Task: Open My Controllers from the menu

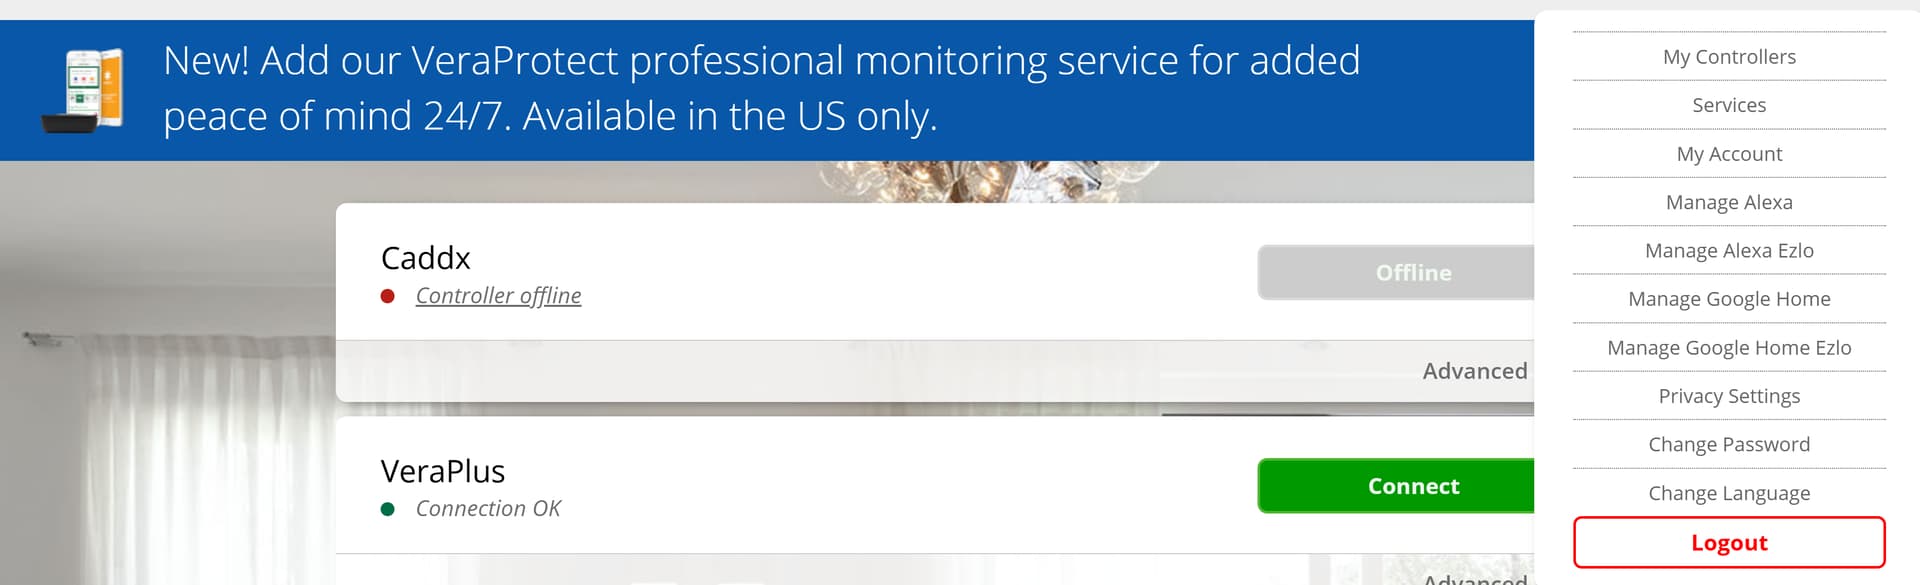Action: tap(1729, 57)
